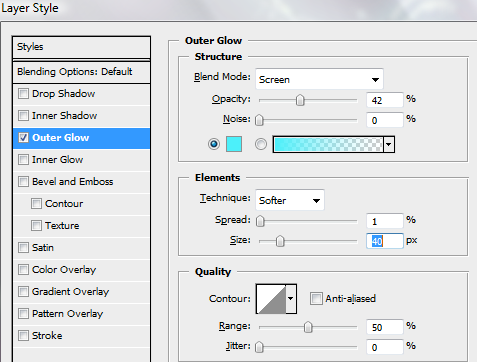Screen dimensions: 477x362
Task: Select Blending Options: Default
Action: pyautogui.click(x=81, y=72)
